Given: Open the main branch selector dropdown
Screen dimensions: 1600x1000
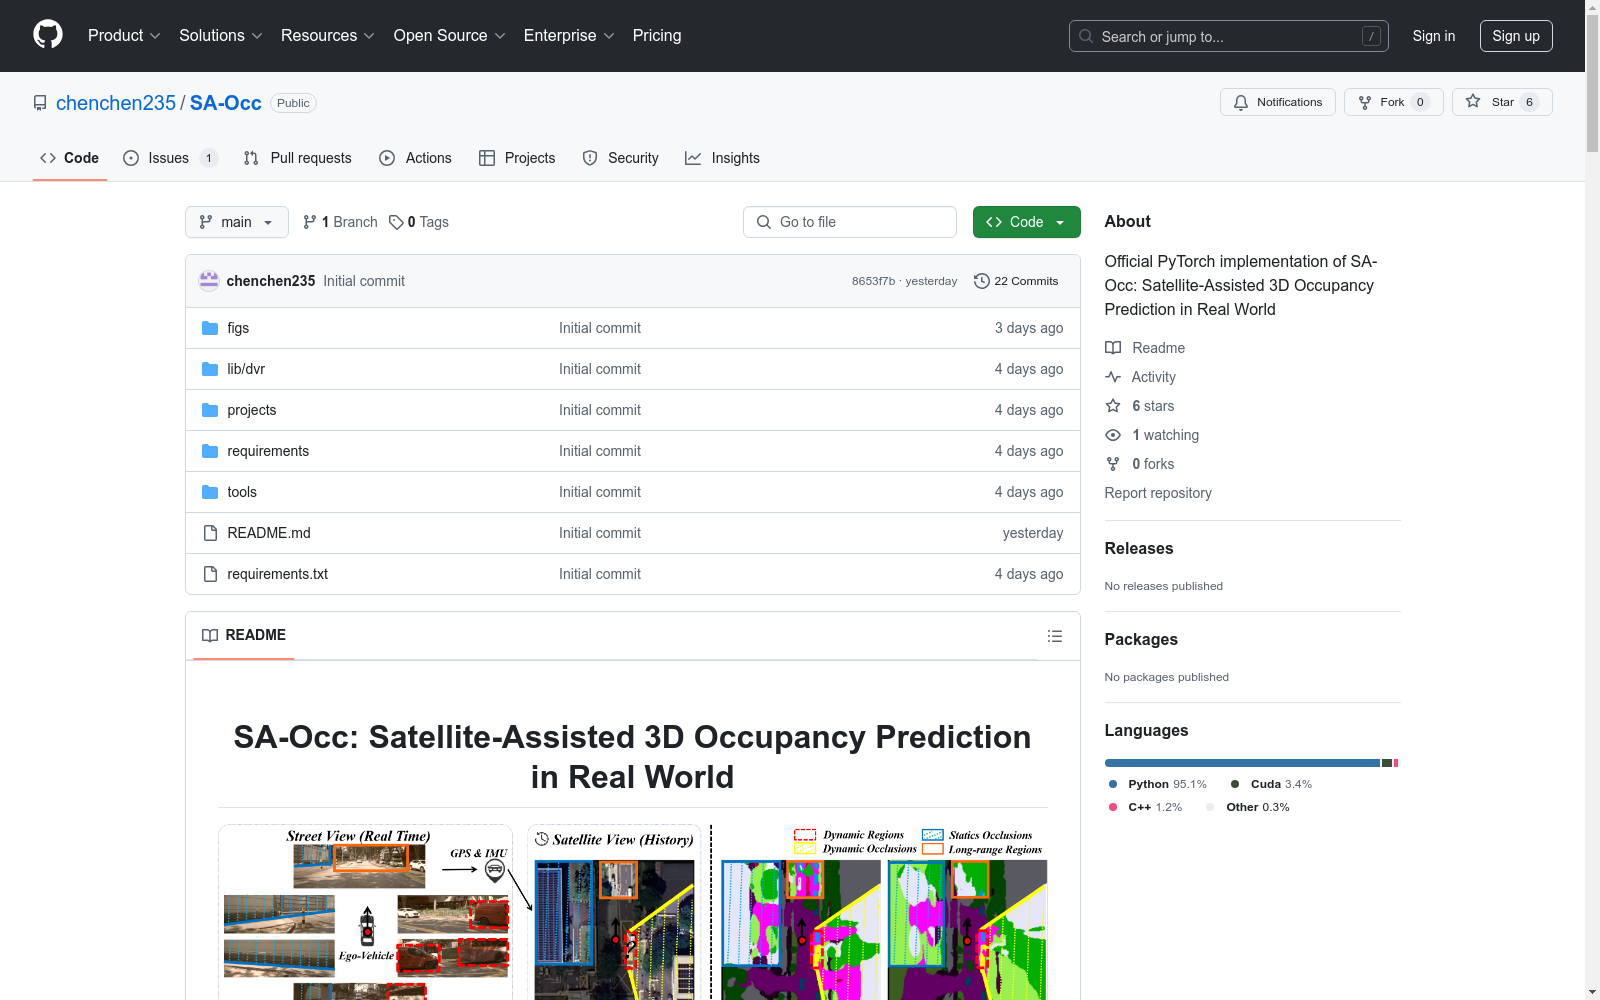Looking at the screenshot, I should pos(237,222).
